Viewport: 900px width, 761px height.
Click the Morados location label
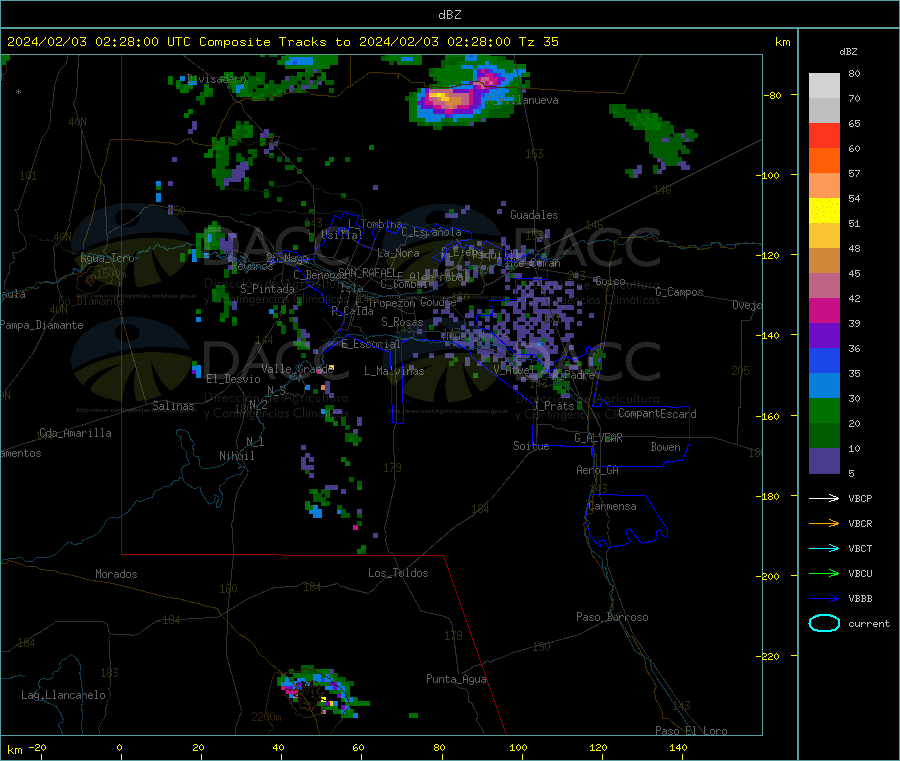pyautogui.click(x=116, y=574)
